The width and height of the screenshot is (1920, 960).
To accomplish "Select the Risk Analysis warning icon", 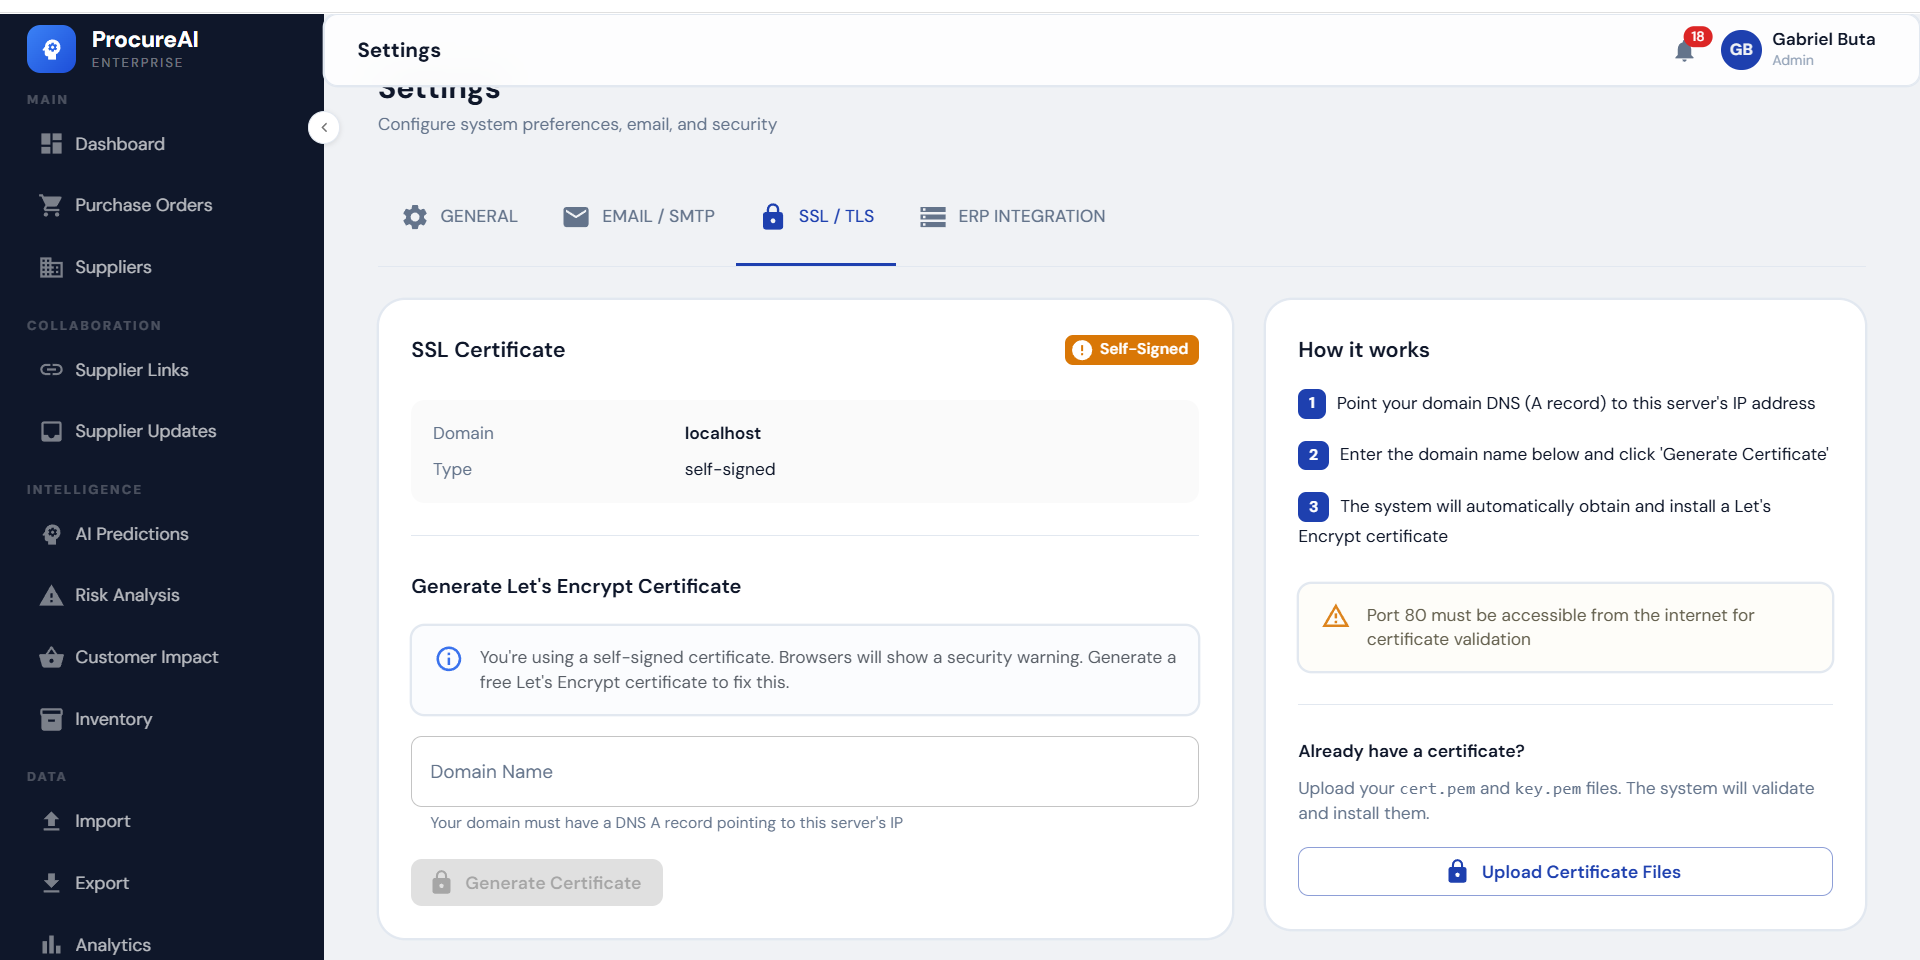I will 50,595.
